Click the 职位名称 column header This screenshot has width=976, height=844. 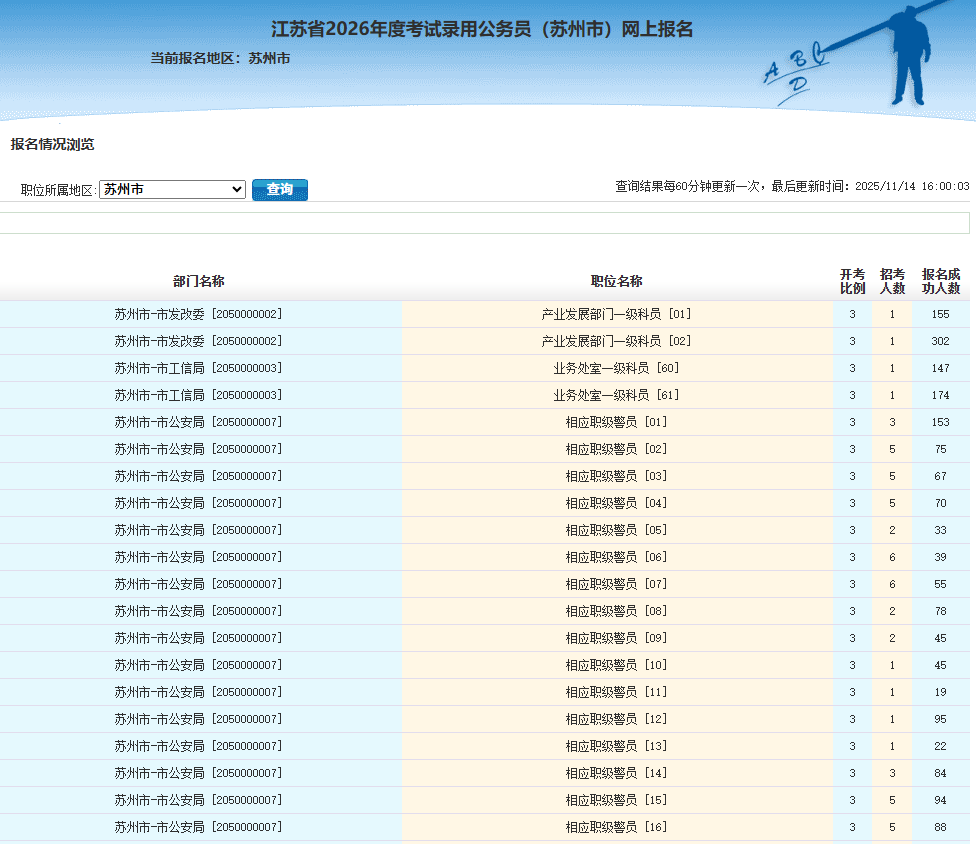(616, 281)
